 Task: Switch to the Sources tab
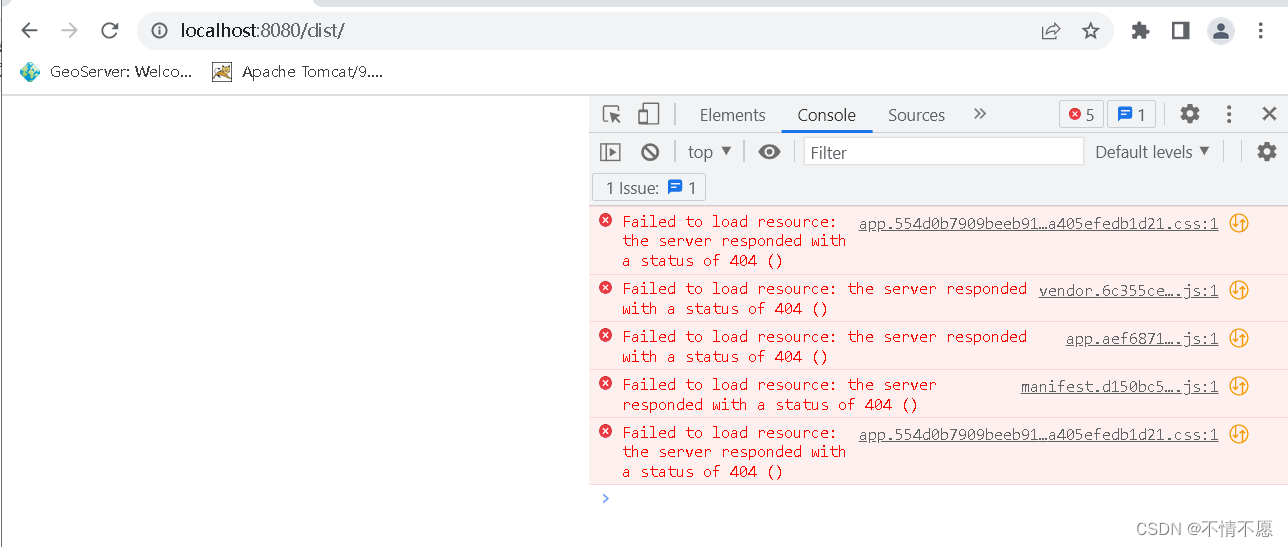click(x=916, y=115)
